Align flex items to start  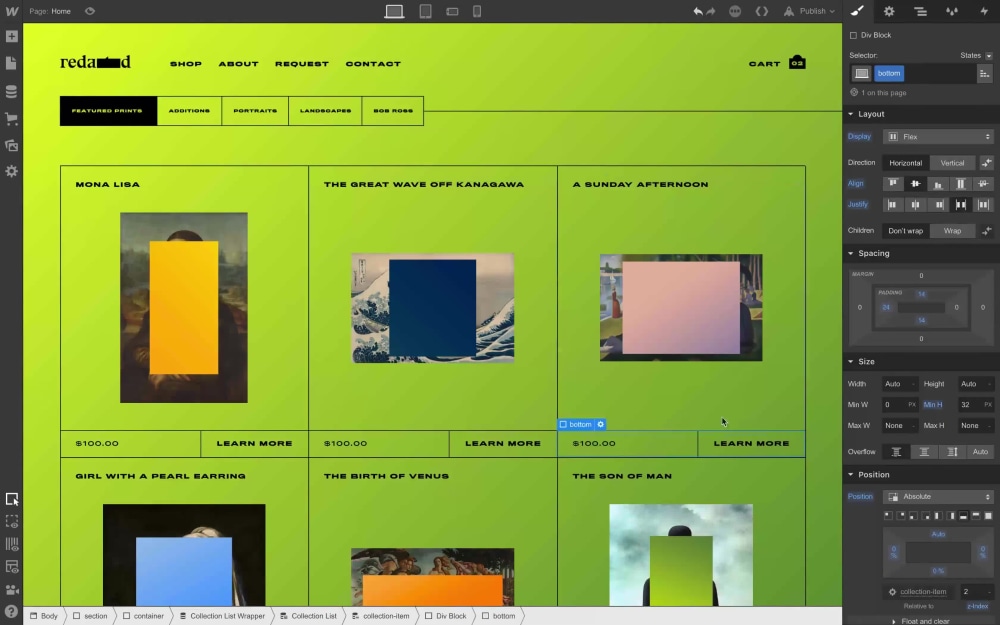[893, 184]
